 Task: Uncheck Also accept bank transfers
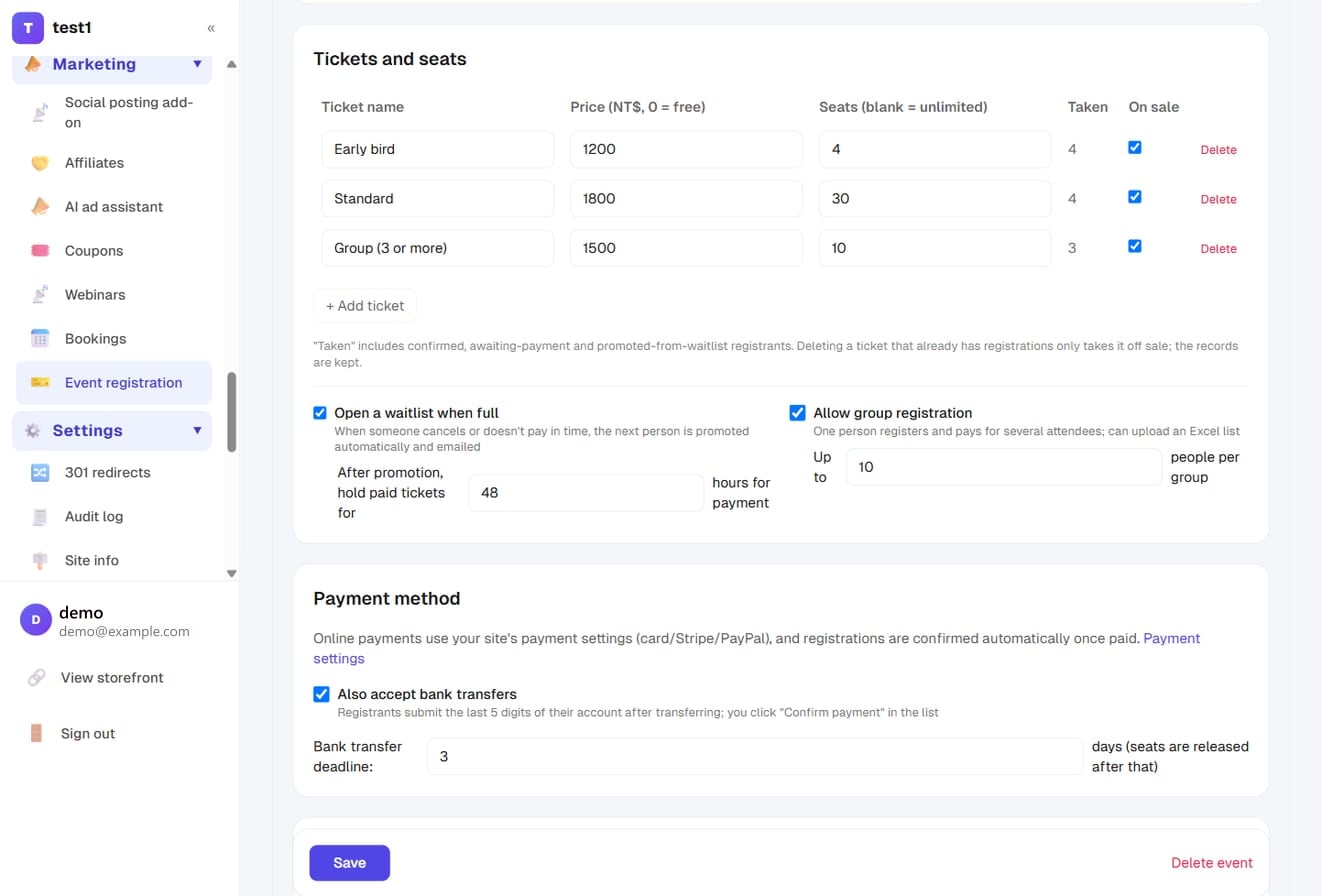(x=322, y=695)
